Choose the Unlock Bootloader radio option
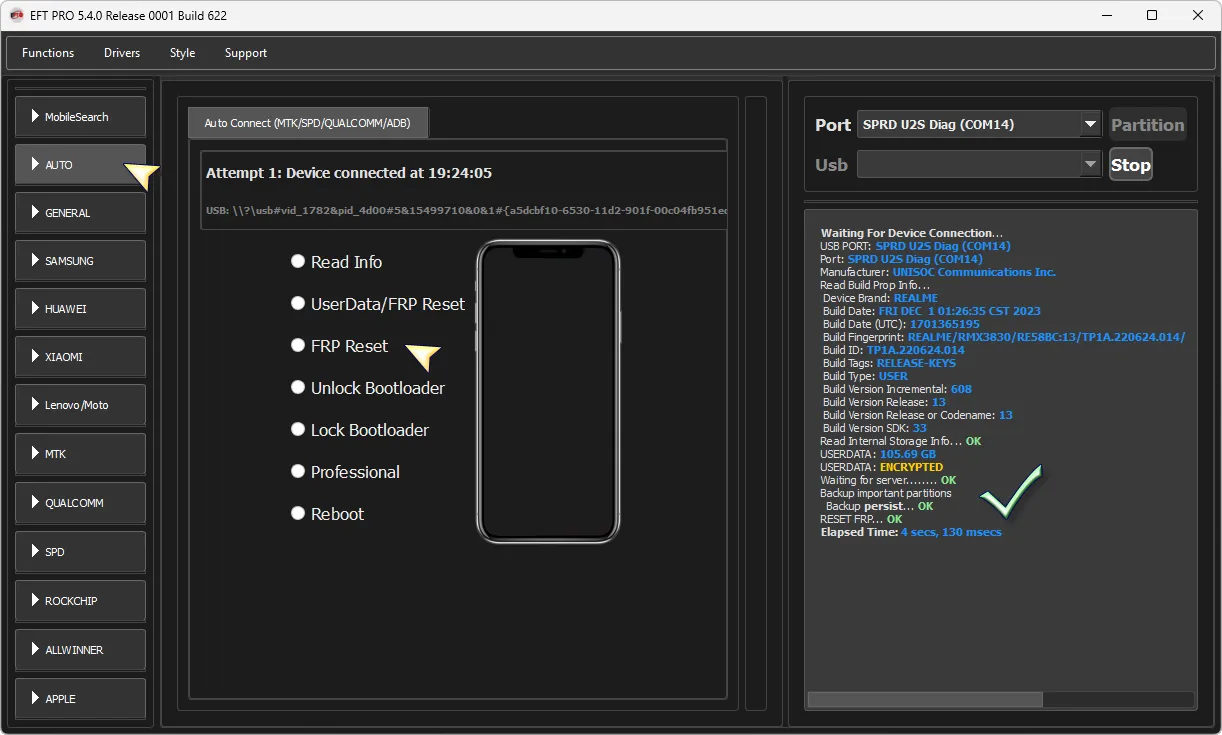 point(298,387)
